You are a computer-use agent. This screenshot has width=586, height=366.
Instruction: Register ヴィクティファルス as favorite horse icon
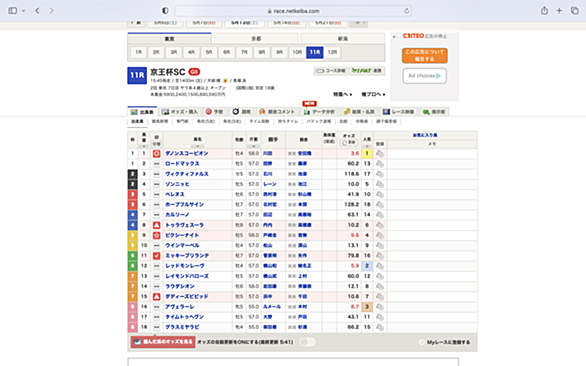point(380,174)
